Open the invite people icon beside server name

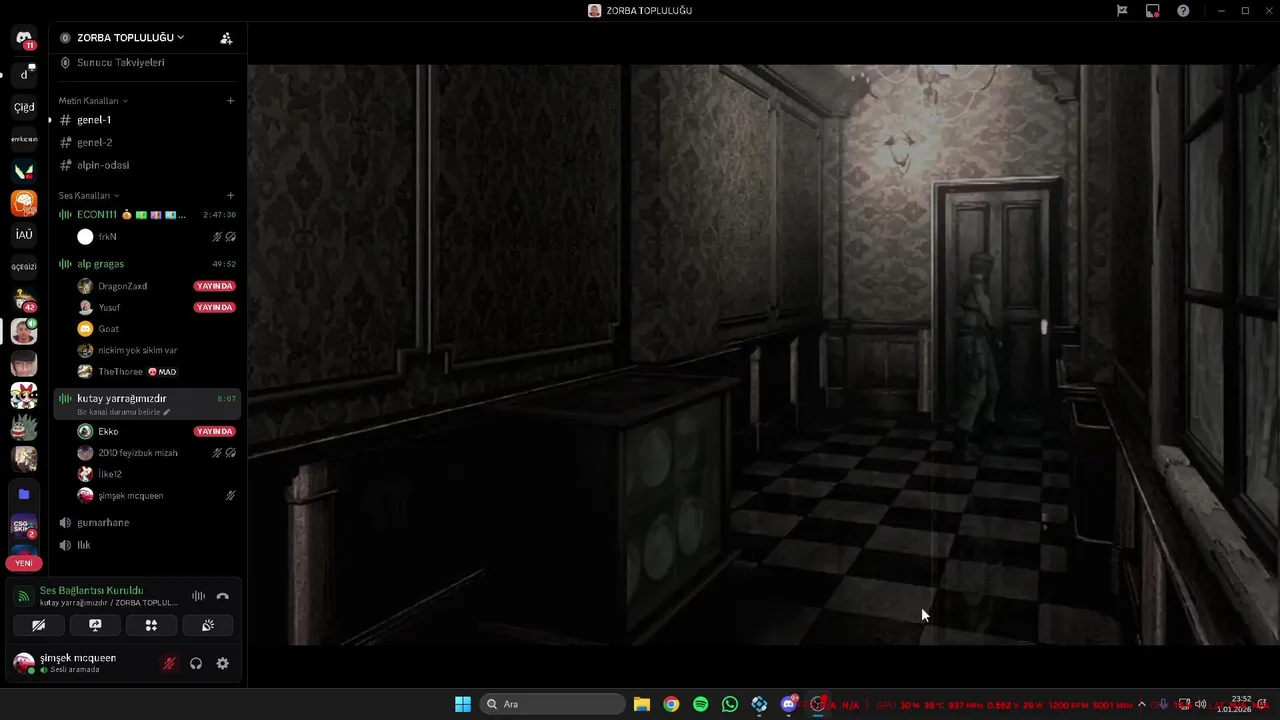coord(226,38)
